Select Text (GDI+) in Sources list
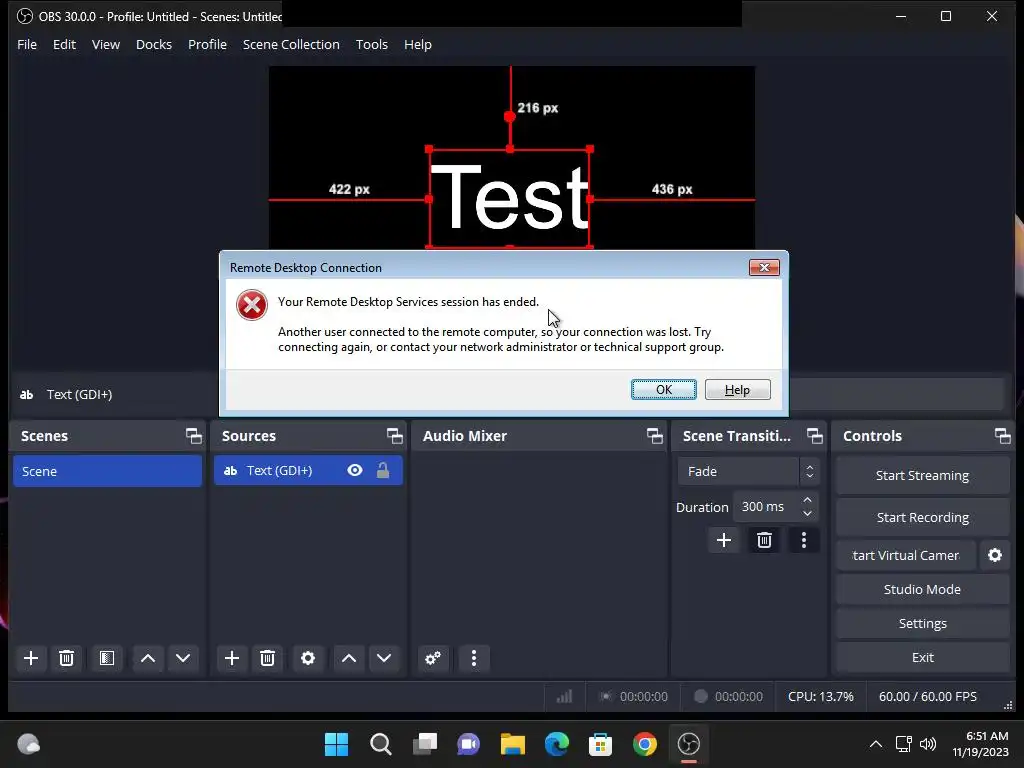 (x=308, y=470)
